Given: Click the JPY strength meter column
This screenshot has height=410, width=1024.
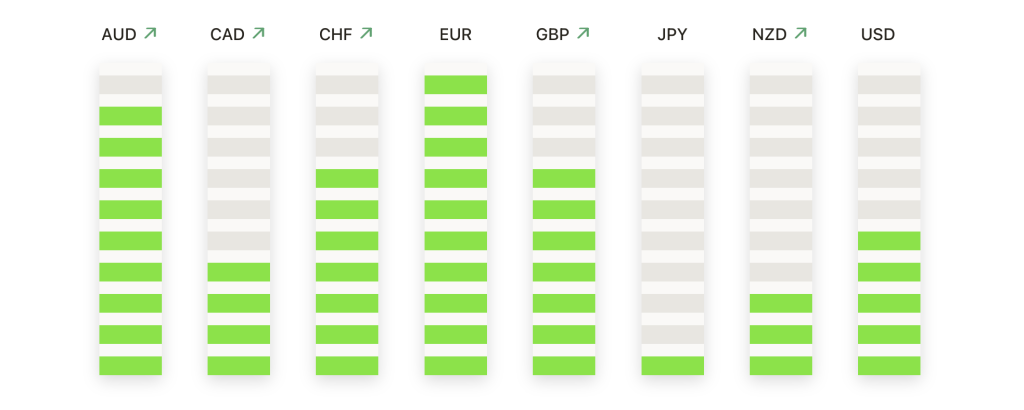Looking at the screenshot, I should (672, 225).
